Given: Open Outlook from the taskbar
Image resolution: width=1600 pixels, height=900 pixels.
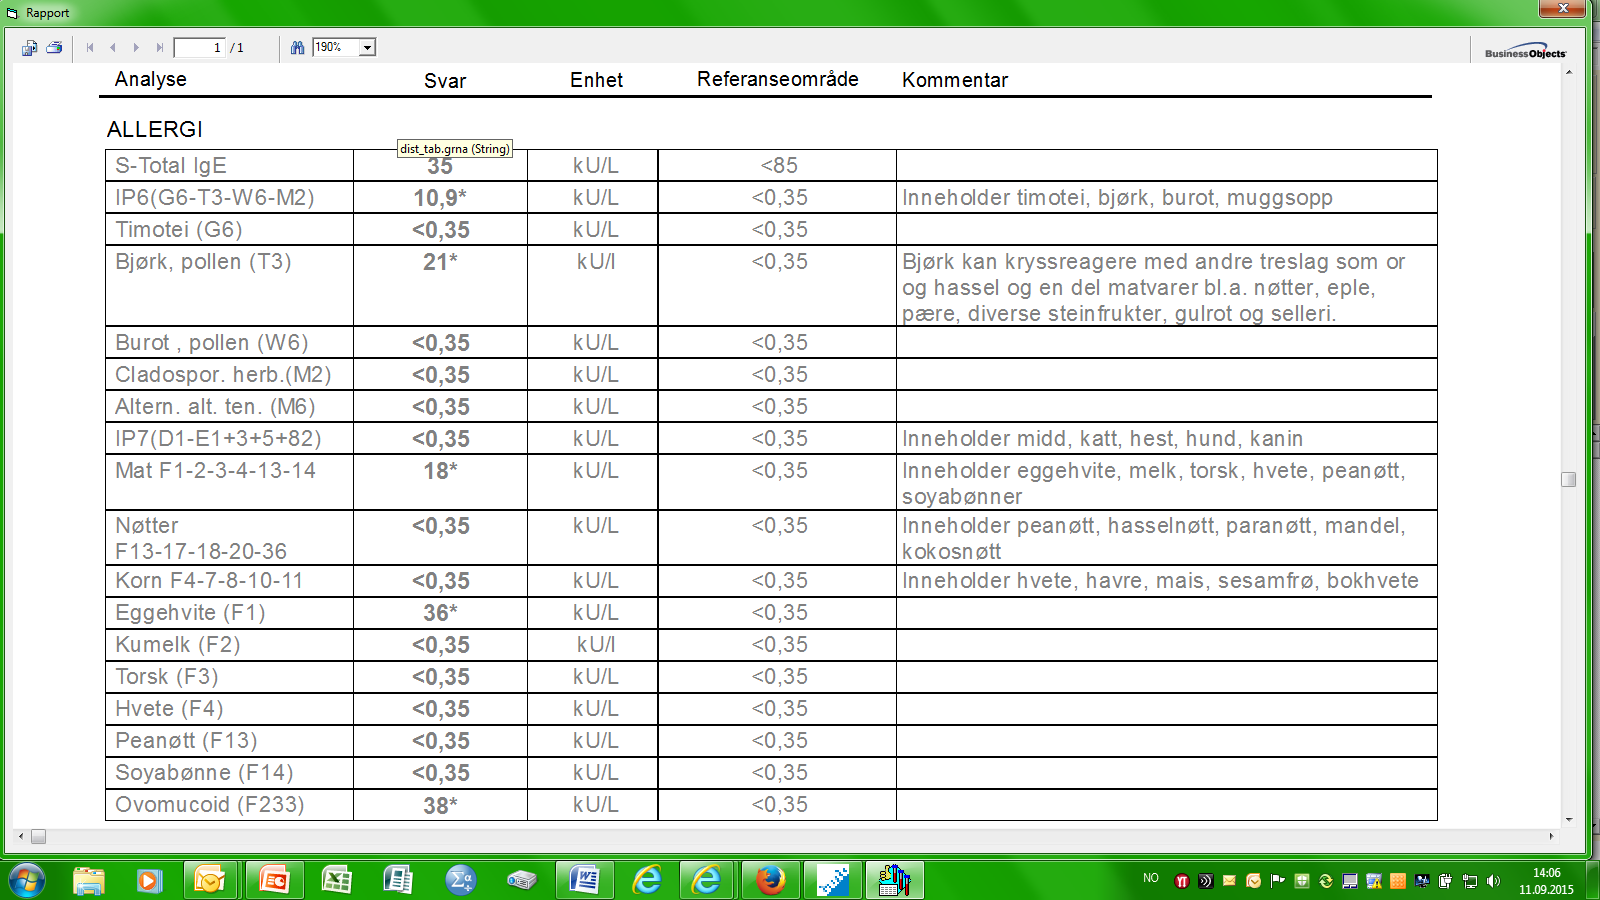Looking at the screenshot, I should 210,880.
